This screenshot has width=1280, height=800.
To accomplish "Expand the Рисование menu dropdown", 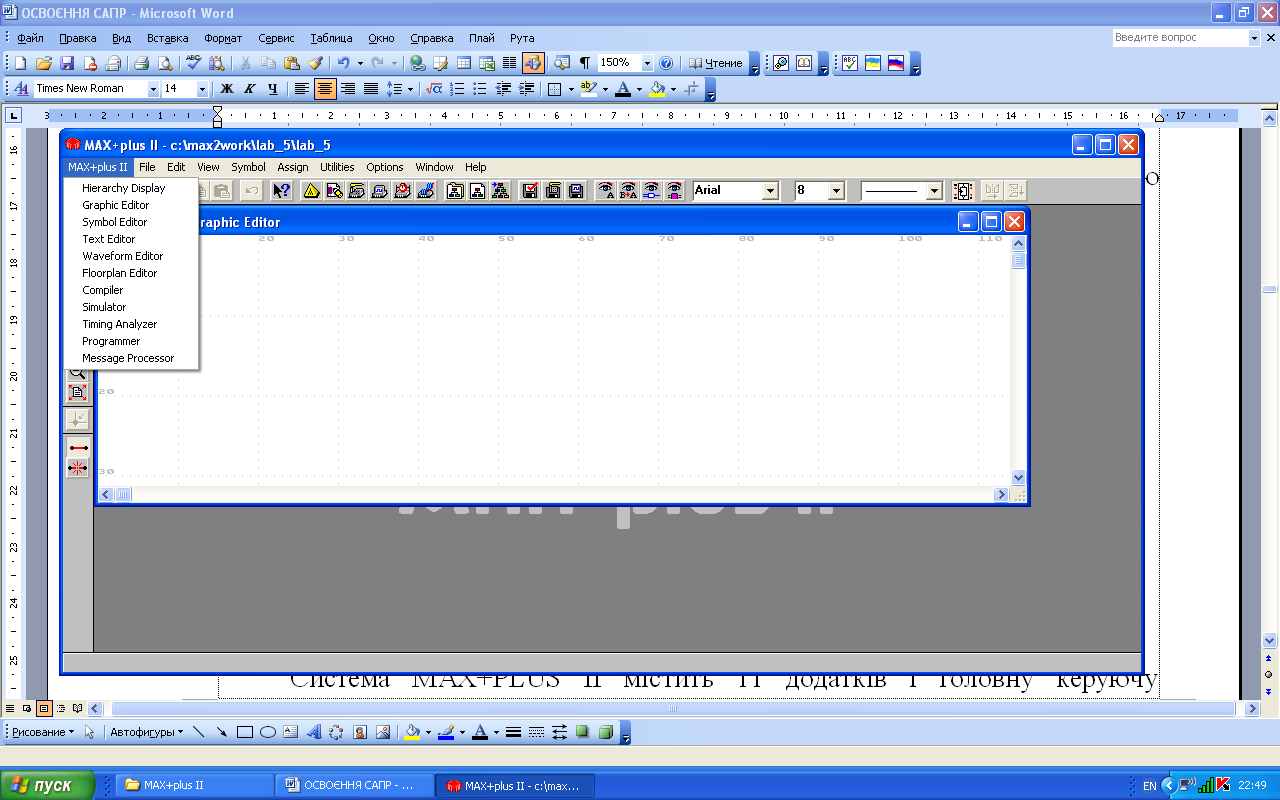I will tap(43, 732).
